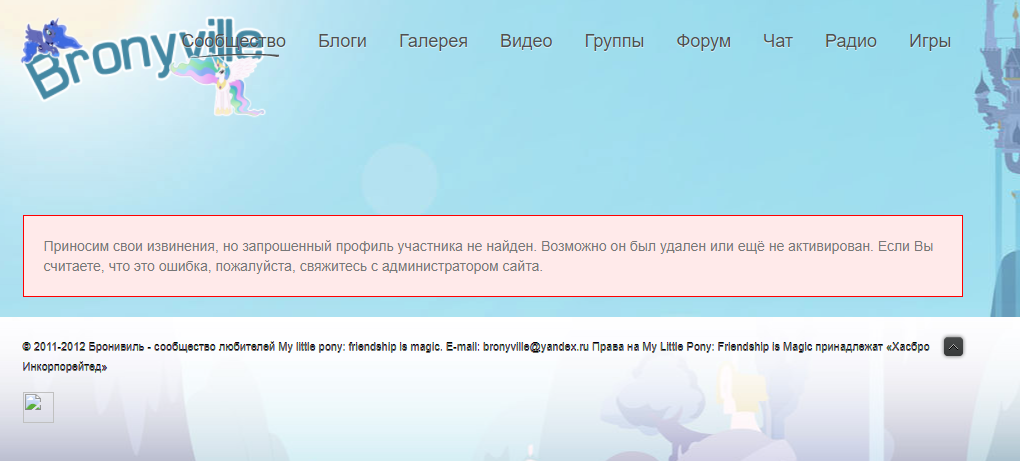Image resolution: width=1020 pixels, height=461 pixels.
Task: Go to the Блоги section
Action: point(342,41)
